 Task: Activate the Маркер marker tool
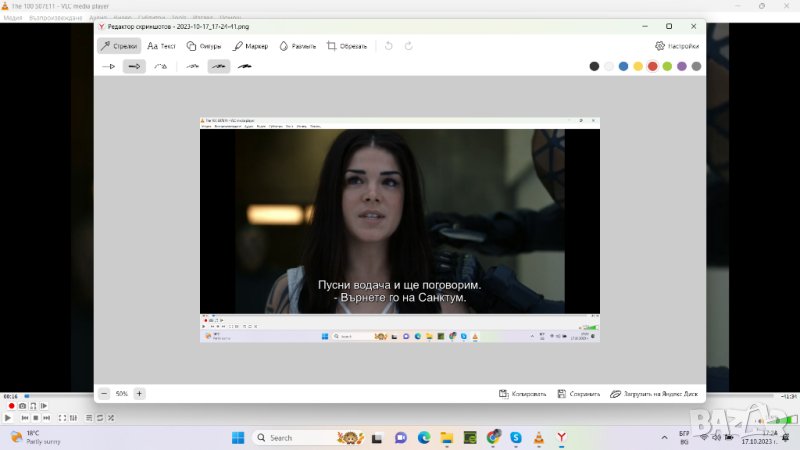(250, 46)
